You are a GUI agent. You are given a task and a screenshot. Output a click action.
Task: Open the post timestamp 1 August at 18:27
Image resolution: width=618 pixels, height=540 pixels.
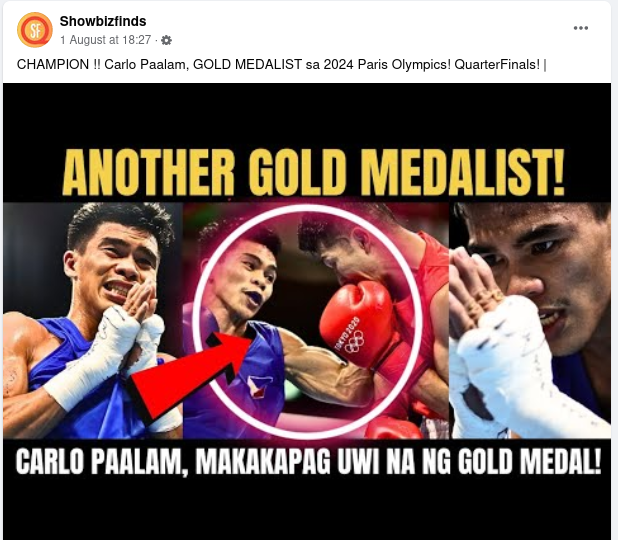pyautogui.click(x=106, y=40)
